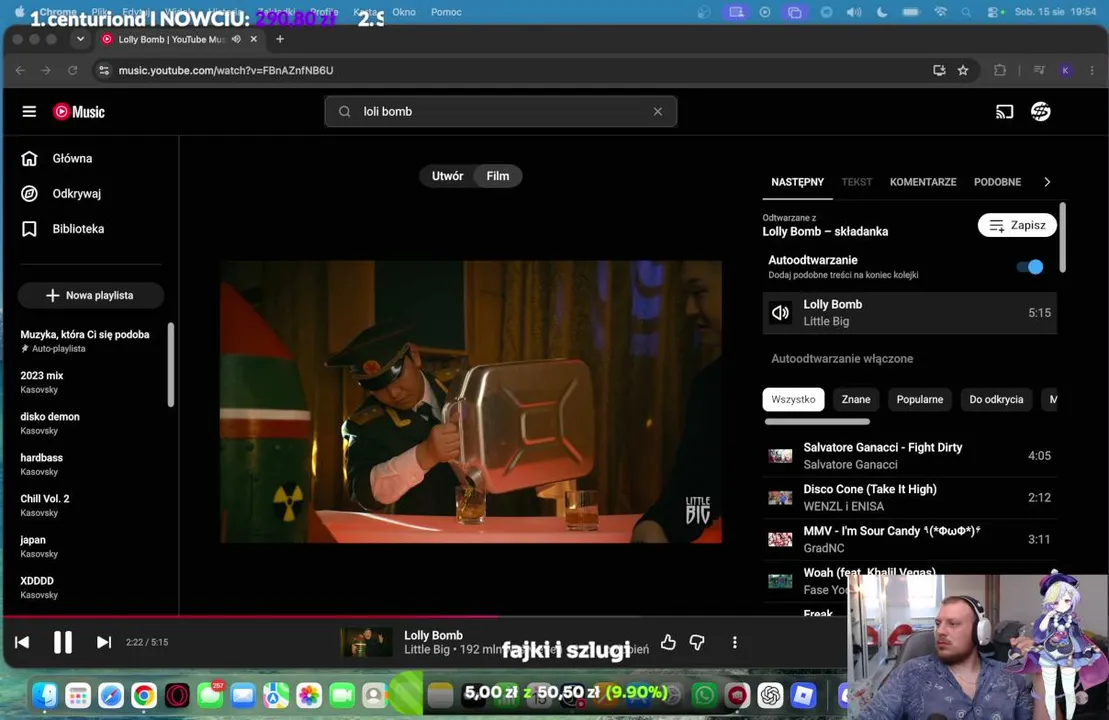This screenshot has width=1109, height=720.
Task: Open the account avatar menu
Action: pos(1040,112)
